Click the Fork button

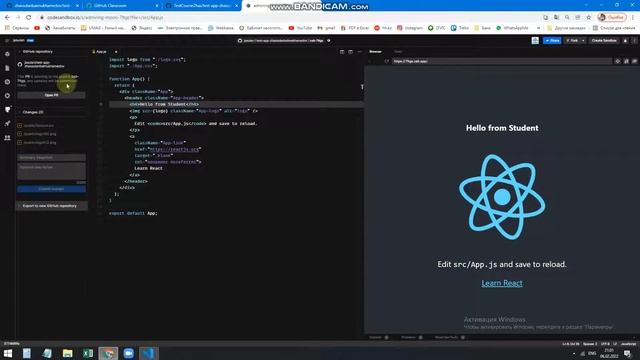tap(572, 40)
